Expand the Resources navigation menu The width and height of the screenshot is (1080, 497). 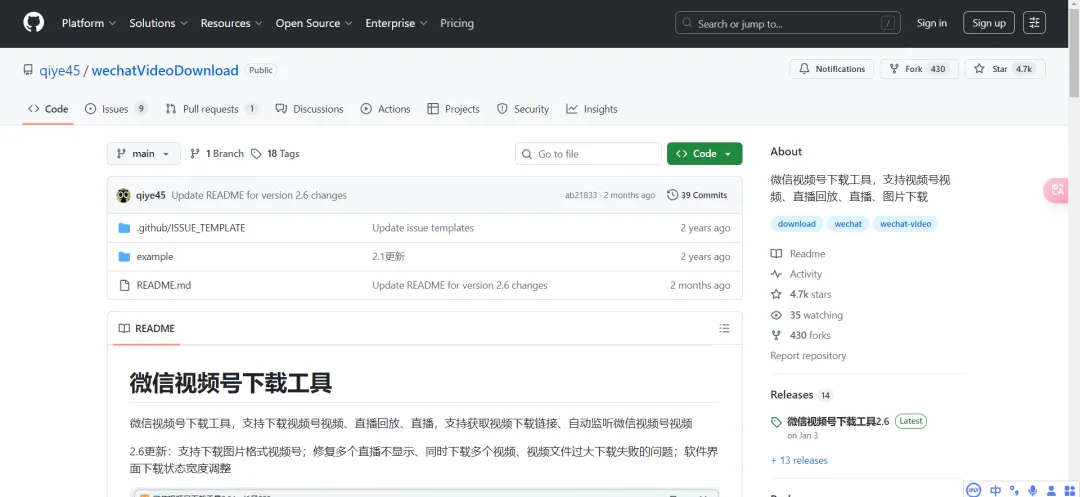click(231, 23)
